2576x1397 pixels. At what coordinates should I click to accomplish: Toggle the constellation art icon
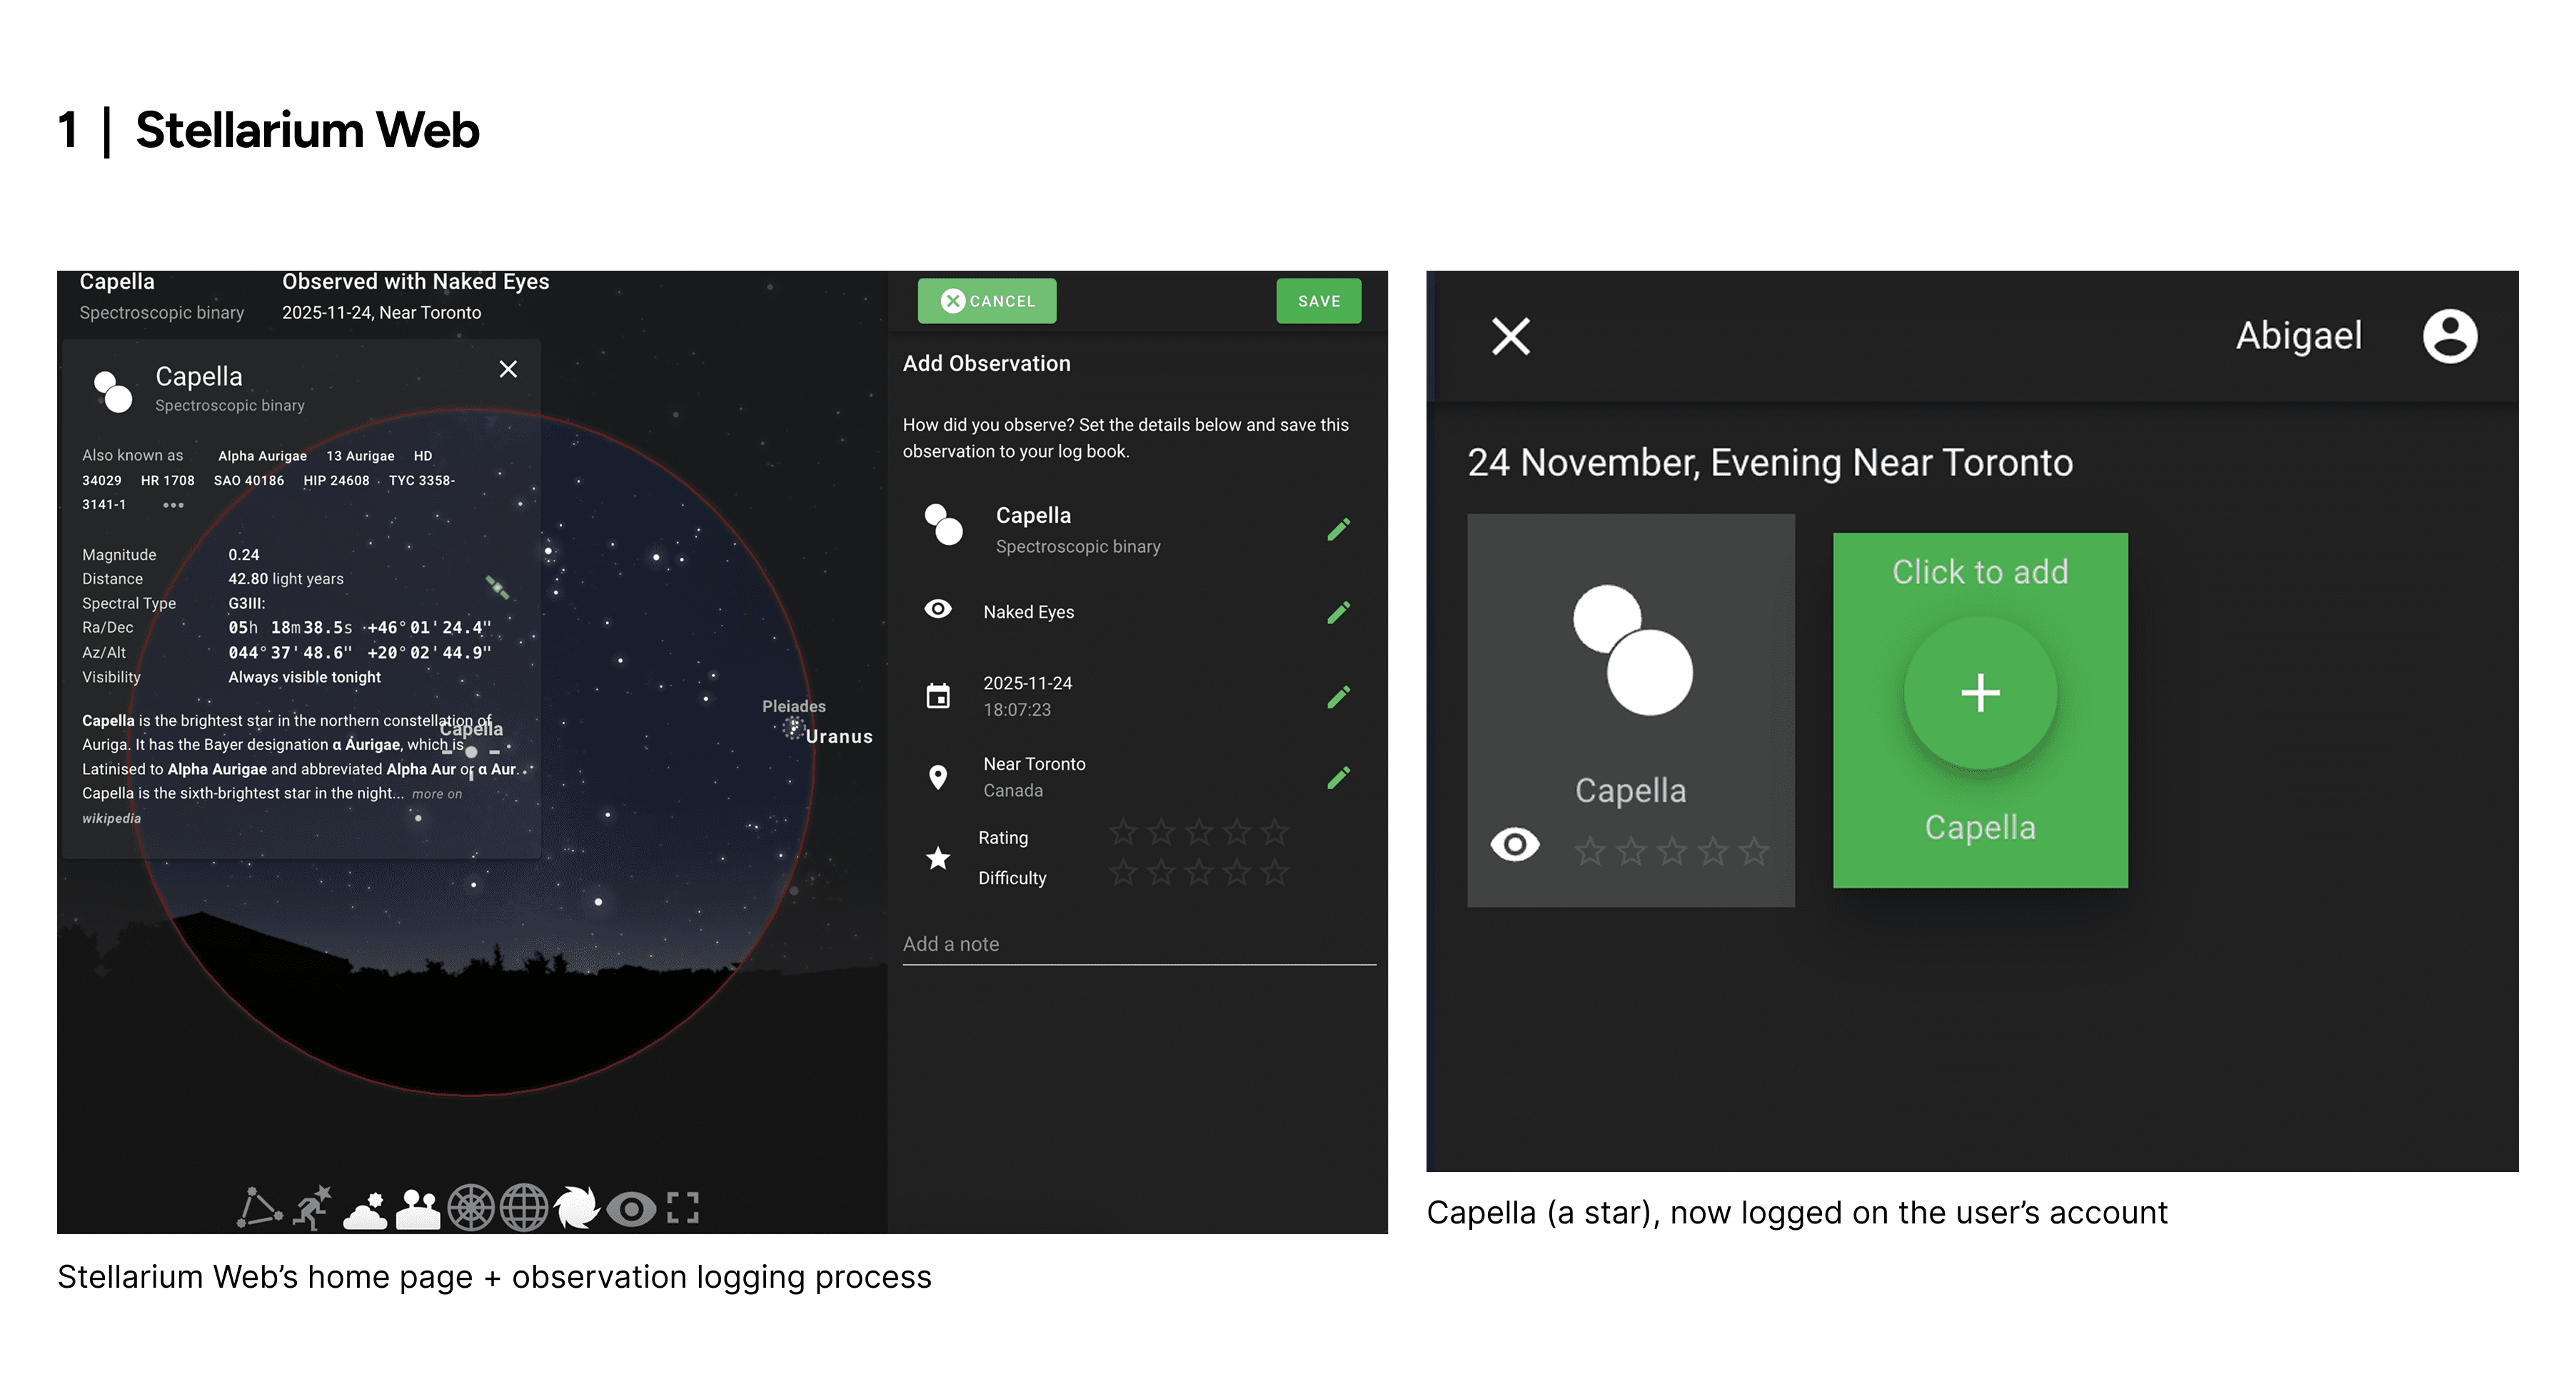[x=312, y=1207]
